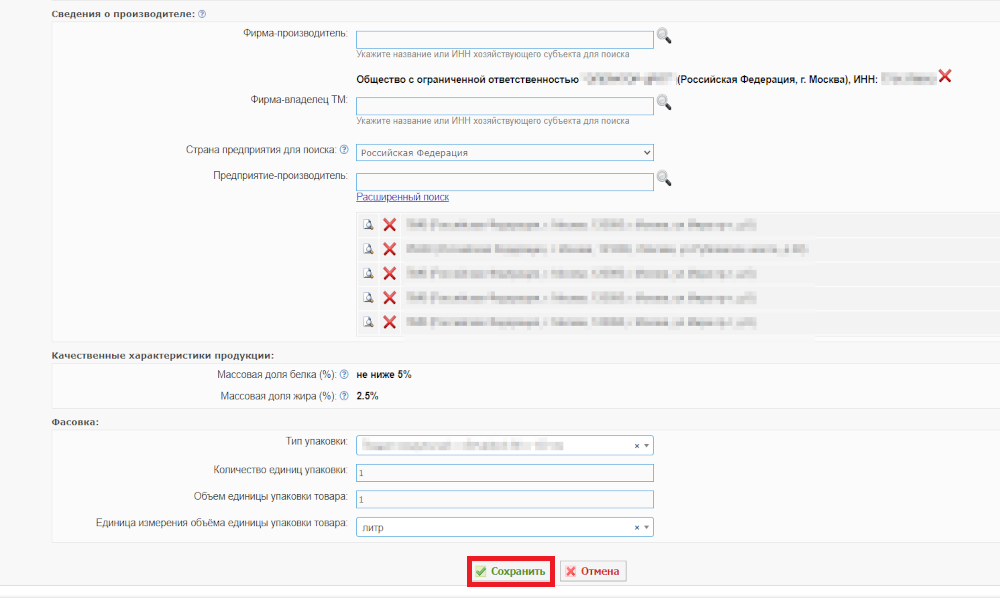View details of the last listed enterprise
Screen dimensions: 1000x600
point(368,322)
